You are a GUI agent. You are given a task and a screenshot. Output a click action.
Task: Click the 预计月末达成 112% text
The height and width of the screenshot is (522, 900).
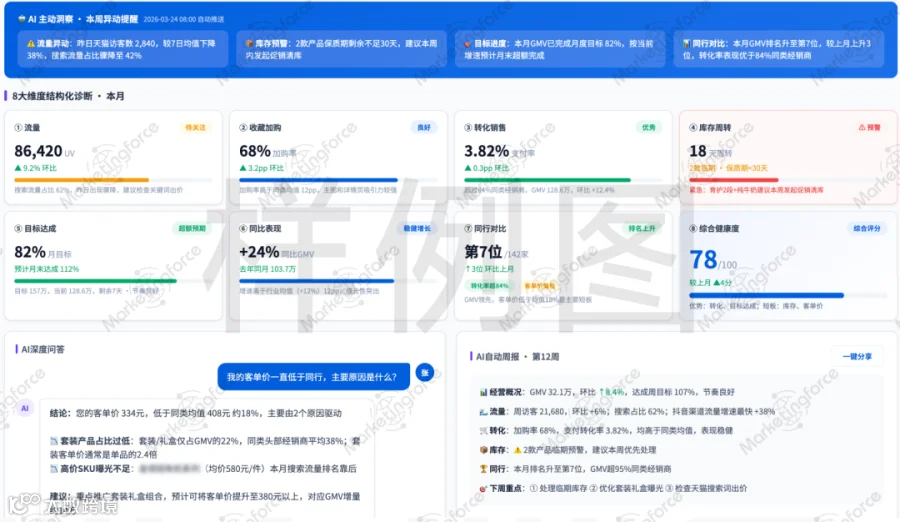click(x=46, y=269)
